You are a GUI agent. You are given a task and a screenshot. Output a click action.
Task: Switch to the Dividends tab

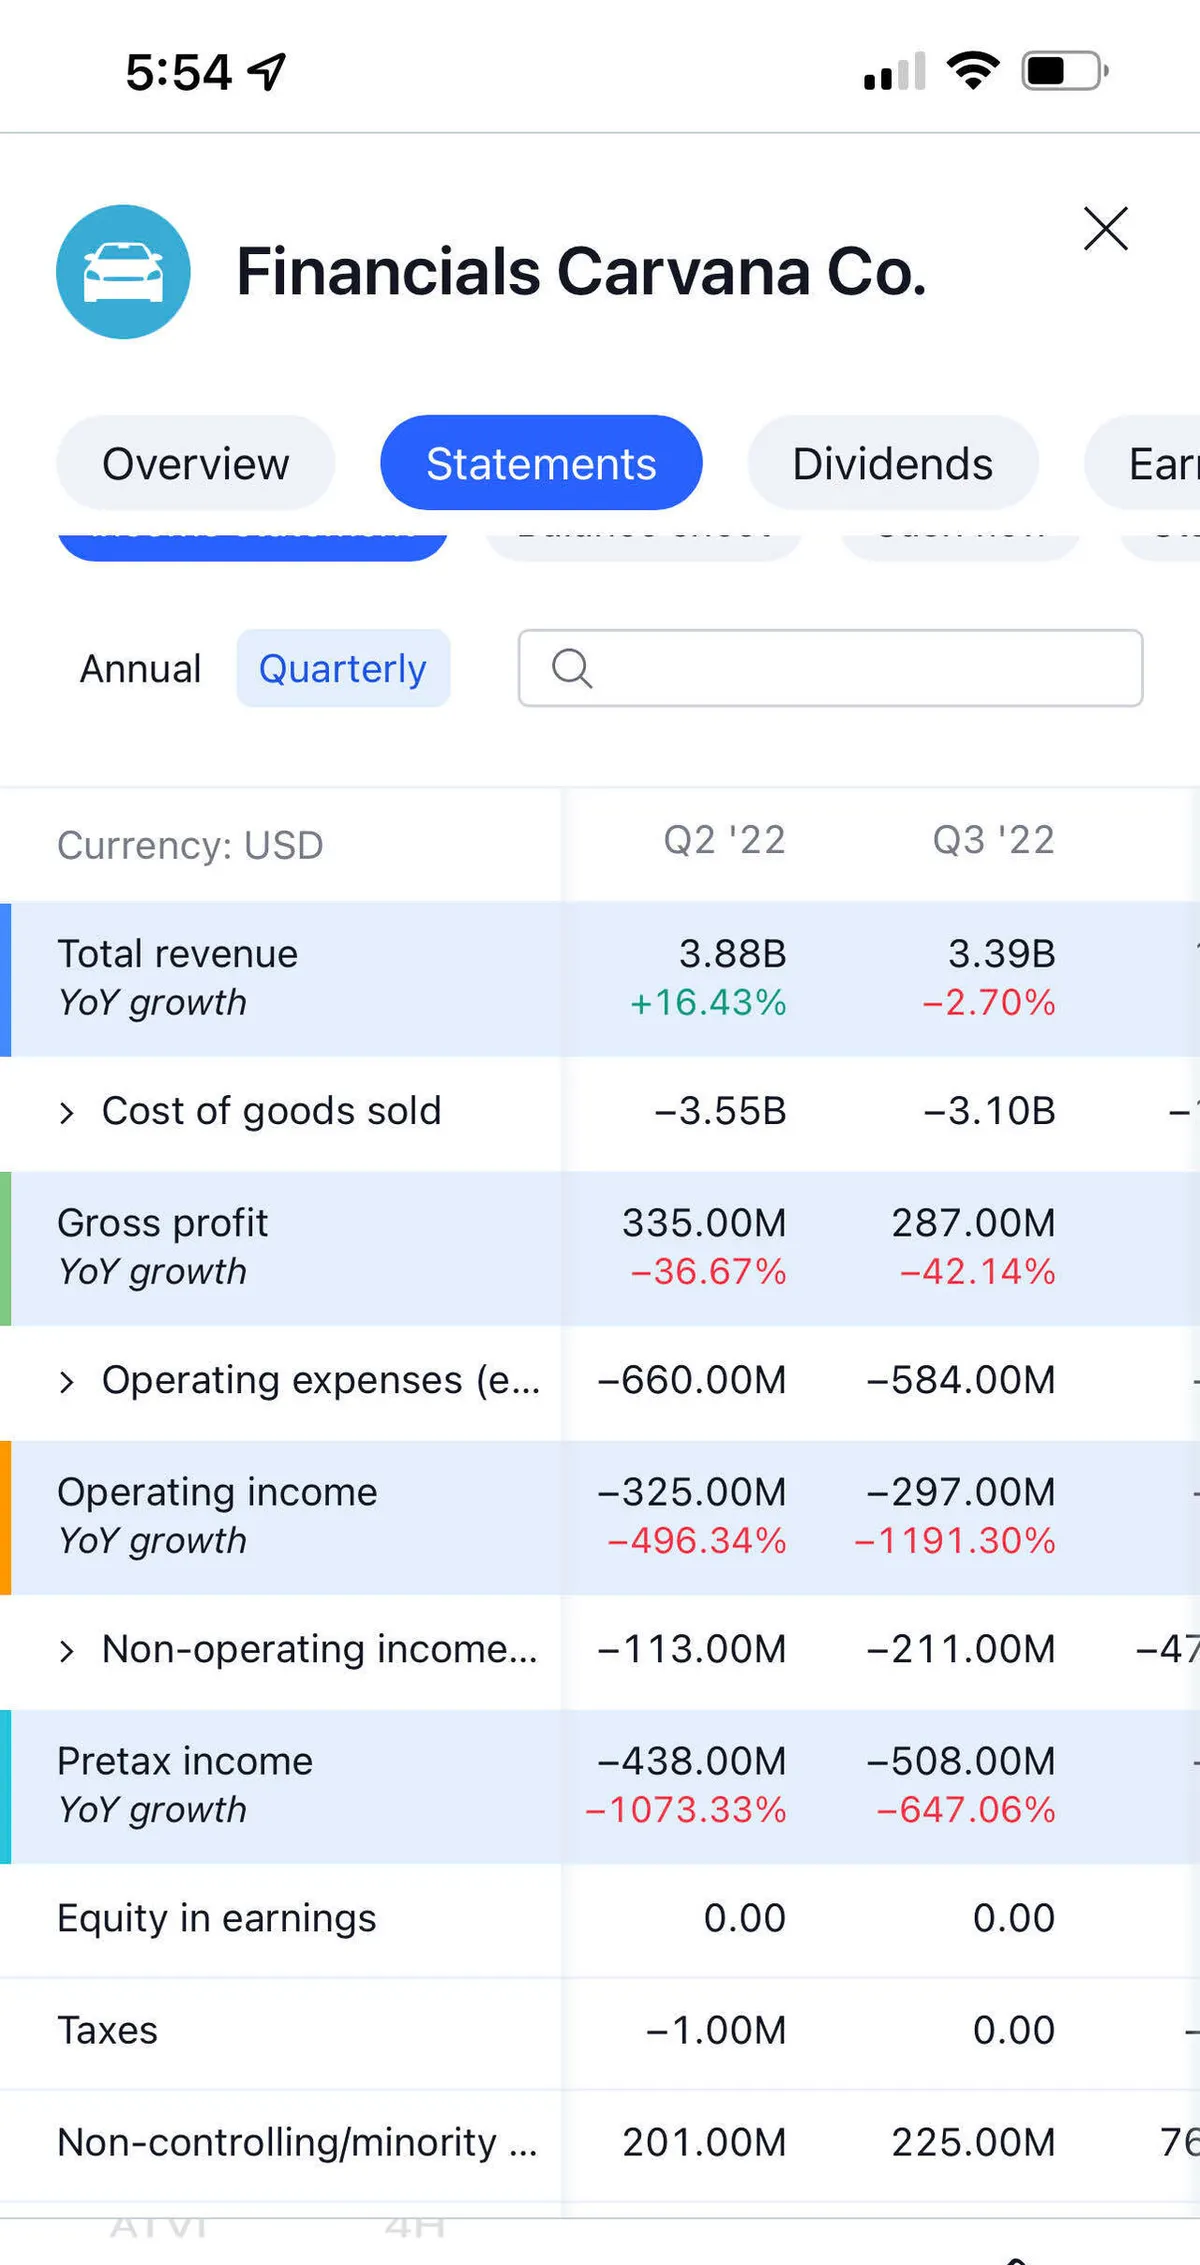pyautogui.click(x=892, y=464)
